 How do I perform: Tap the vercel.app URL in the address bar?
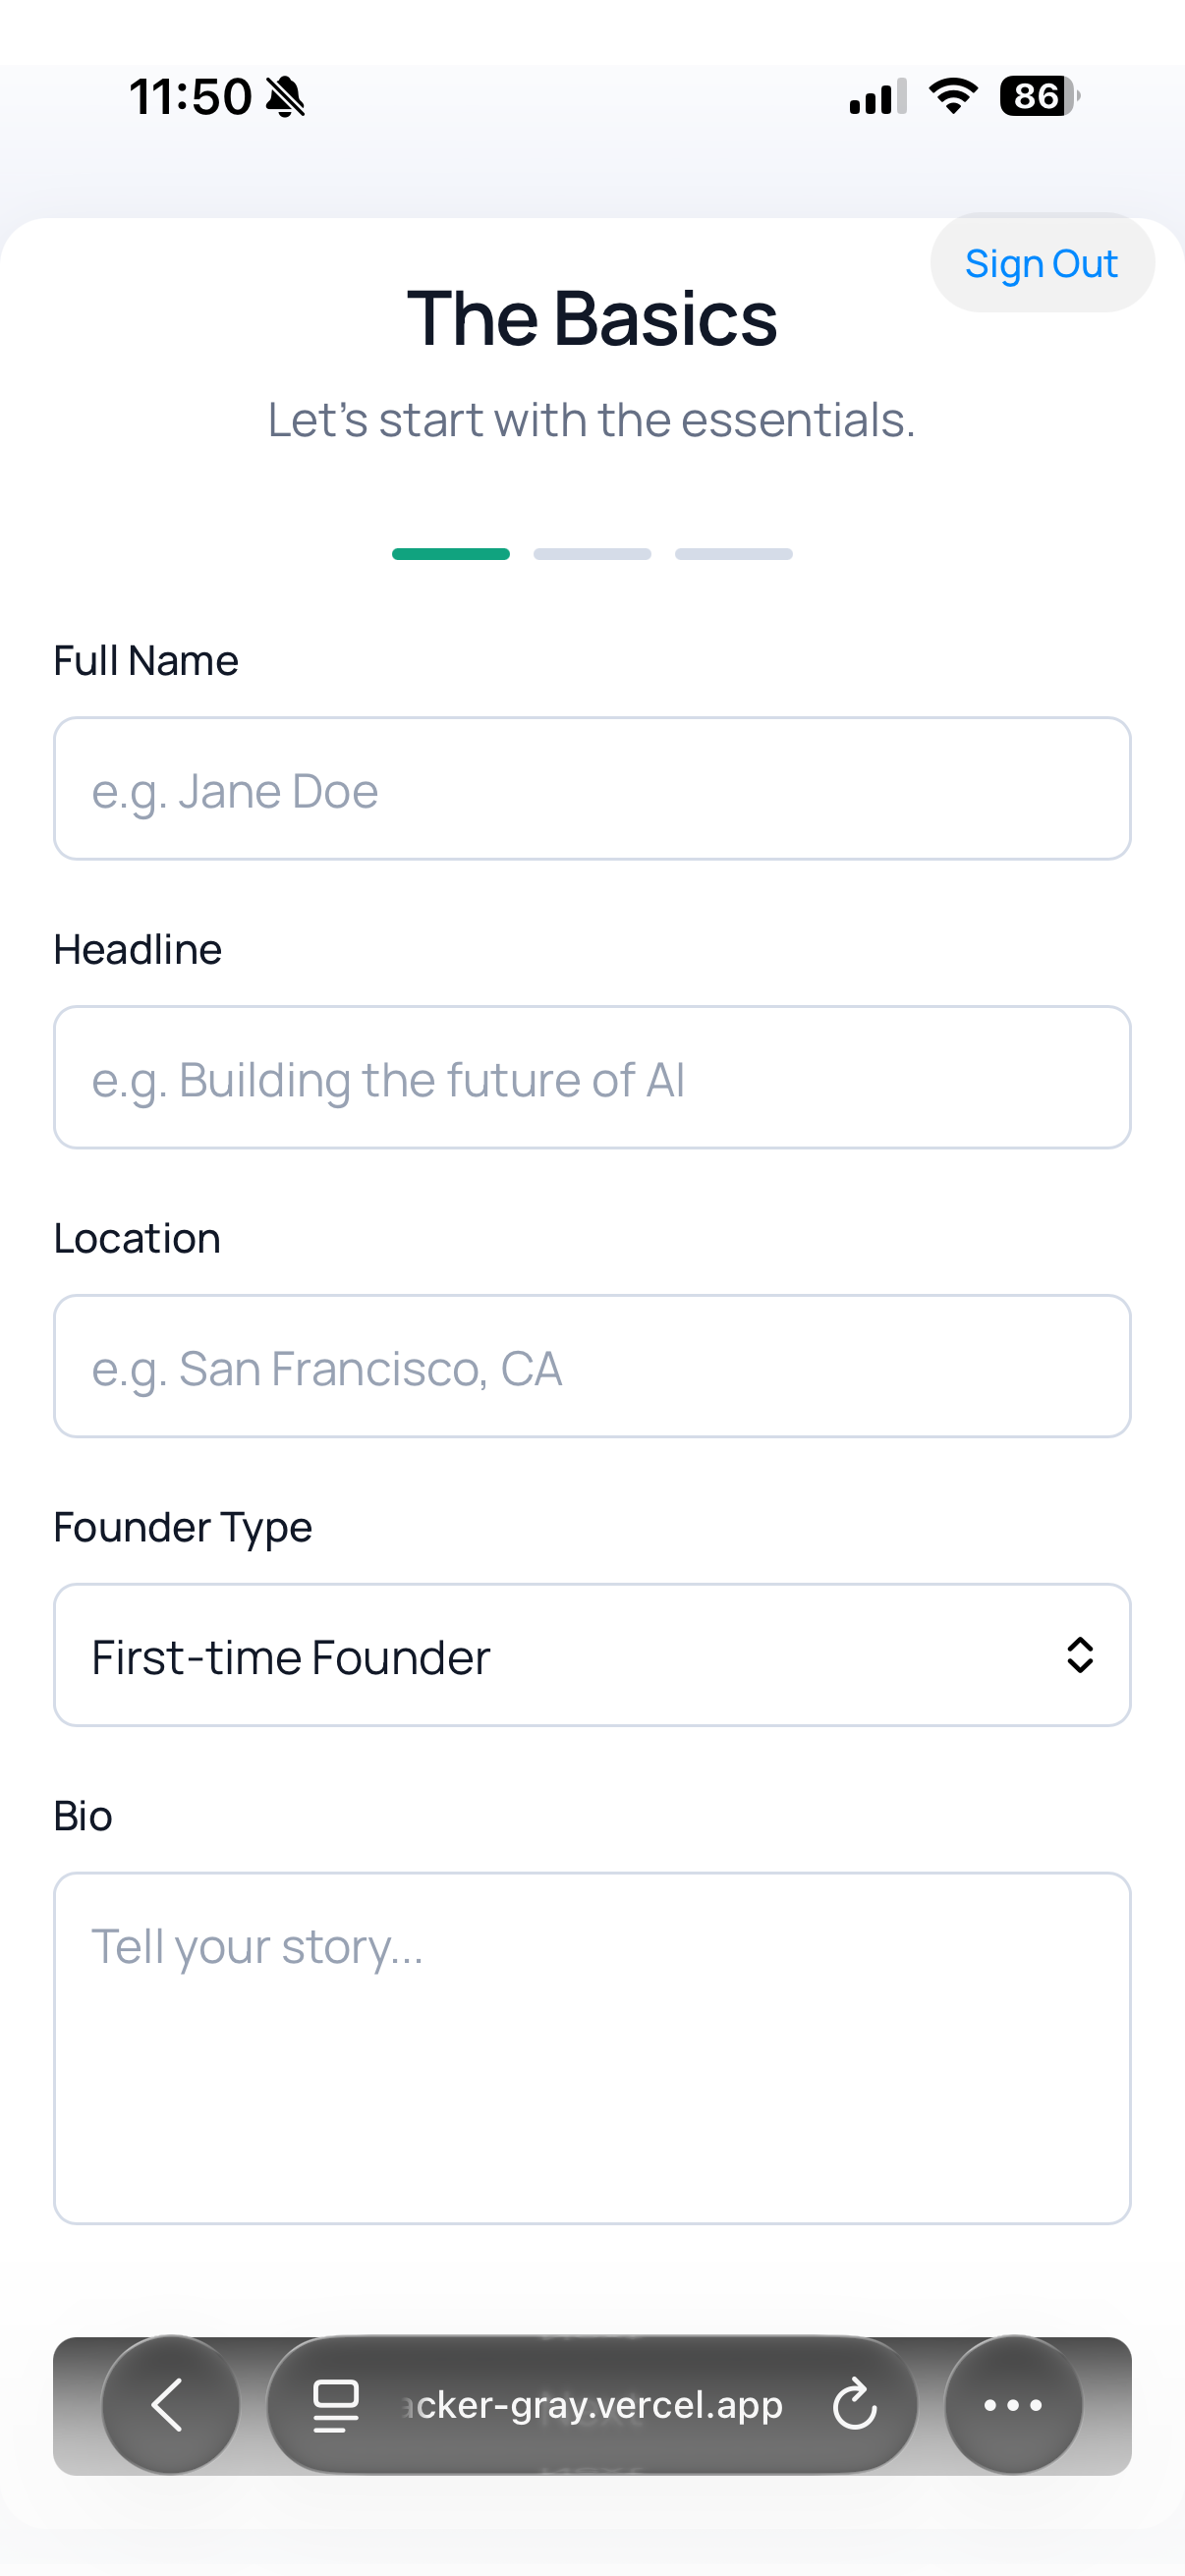[597, 2405]
